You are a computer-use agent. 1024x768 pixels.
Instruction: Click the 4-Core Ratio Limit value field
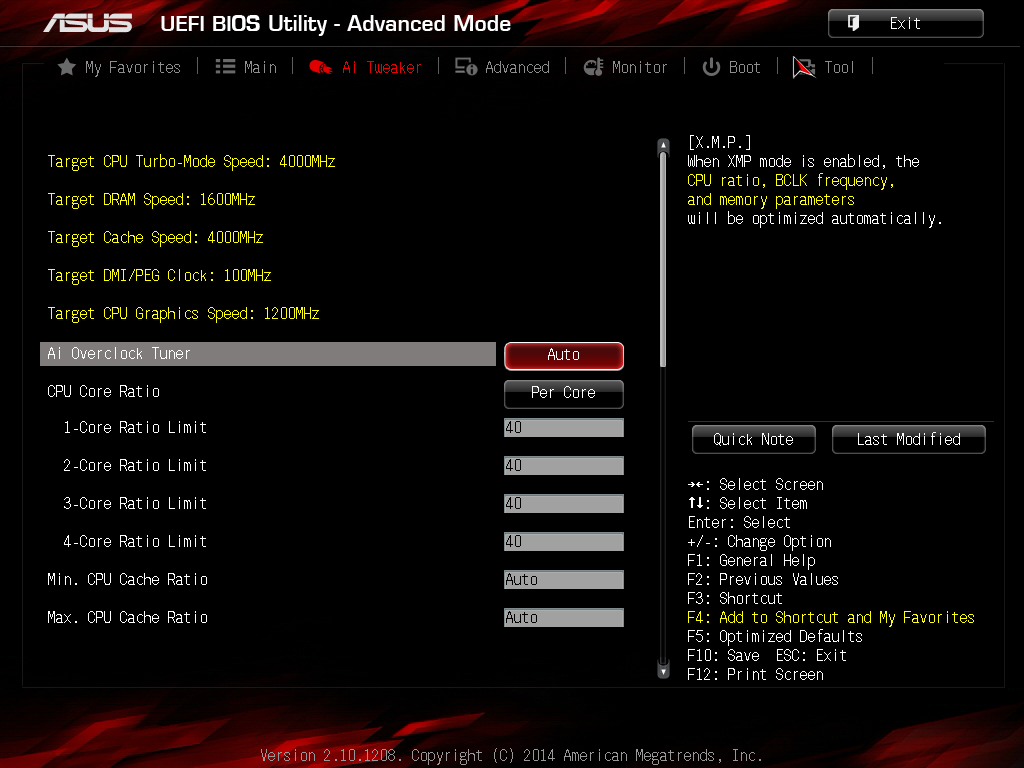tap(564, 541)
